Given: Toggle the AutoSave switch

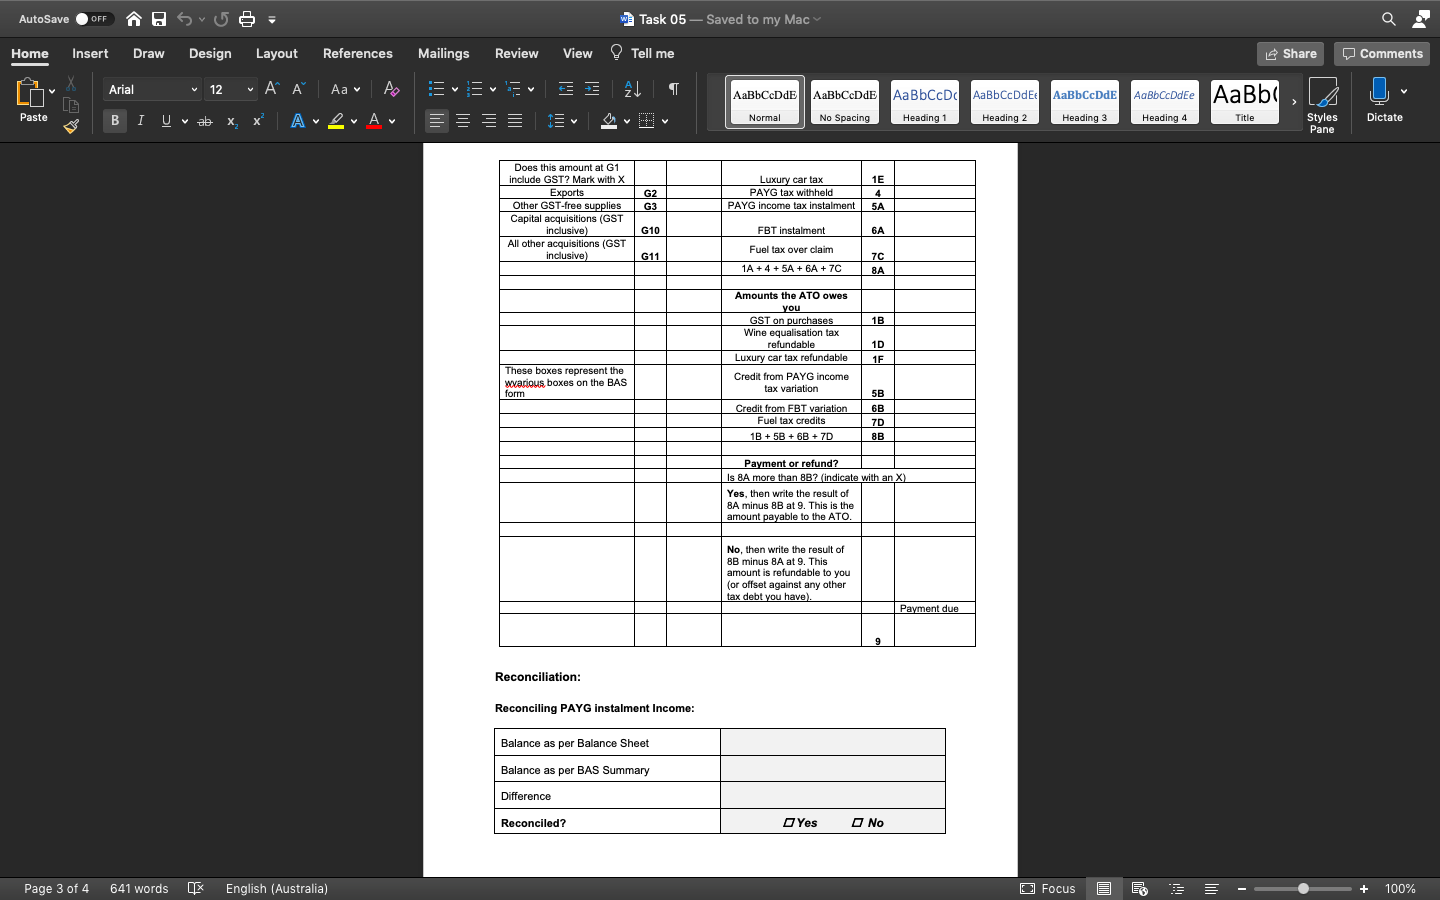Looking at the screenshot, I should point(95,19).
